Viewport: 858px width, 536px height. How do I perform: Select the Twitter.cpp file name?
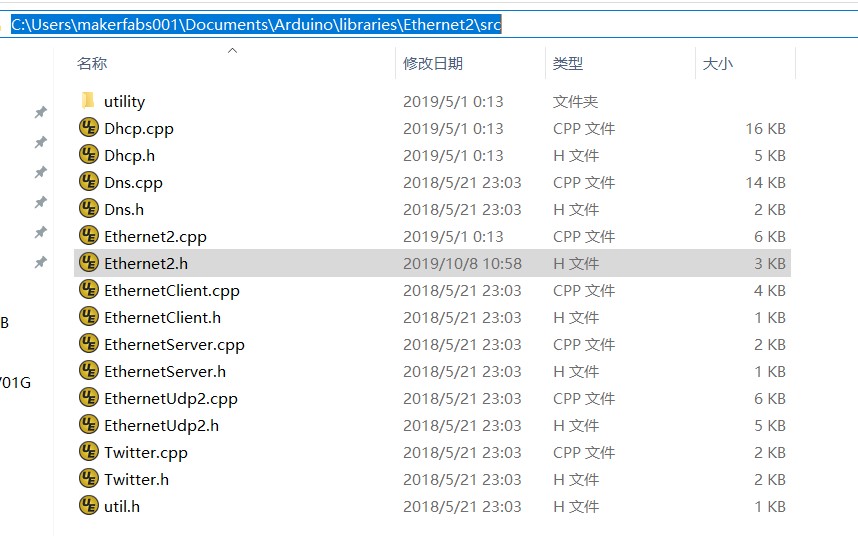[x=146, y=452]
